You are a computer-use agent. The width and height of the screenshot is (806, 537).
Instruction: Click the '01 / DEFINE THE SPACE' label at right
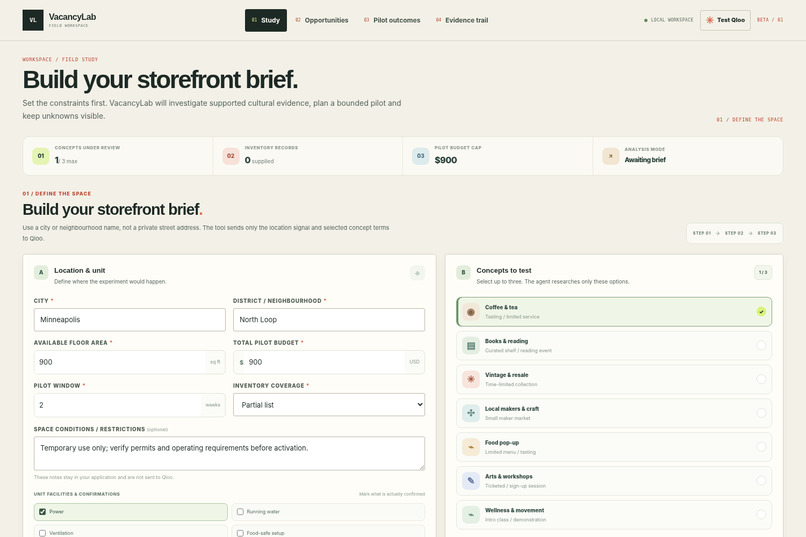(749, 120)
